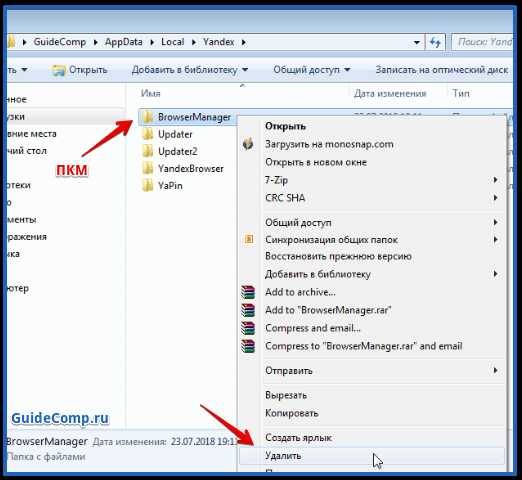Click the BrowserManager folder icon

147,117
